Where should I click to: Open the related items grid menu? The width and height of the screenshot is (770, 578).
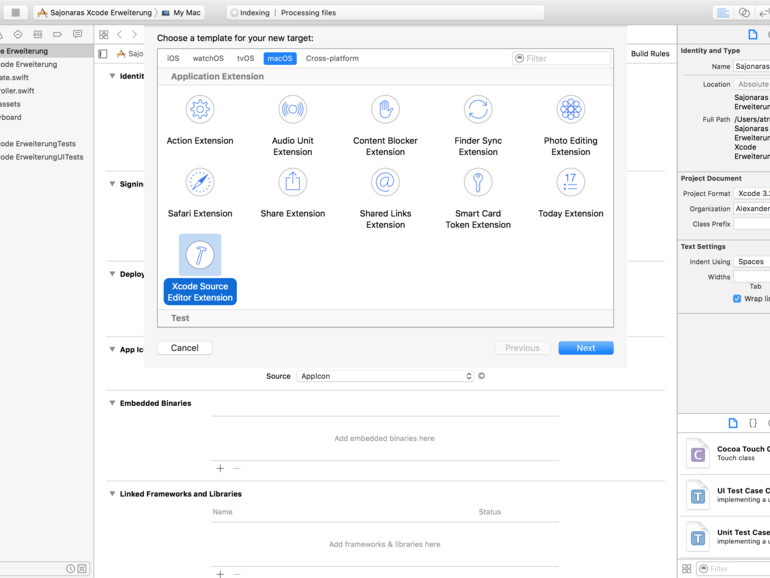[104, 34]
